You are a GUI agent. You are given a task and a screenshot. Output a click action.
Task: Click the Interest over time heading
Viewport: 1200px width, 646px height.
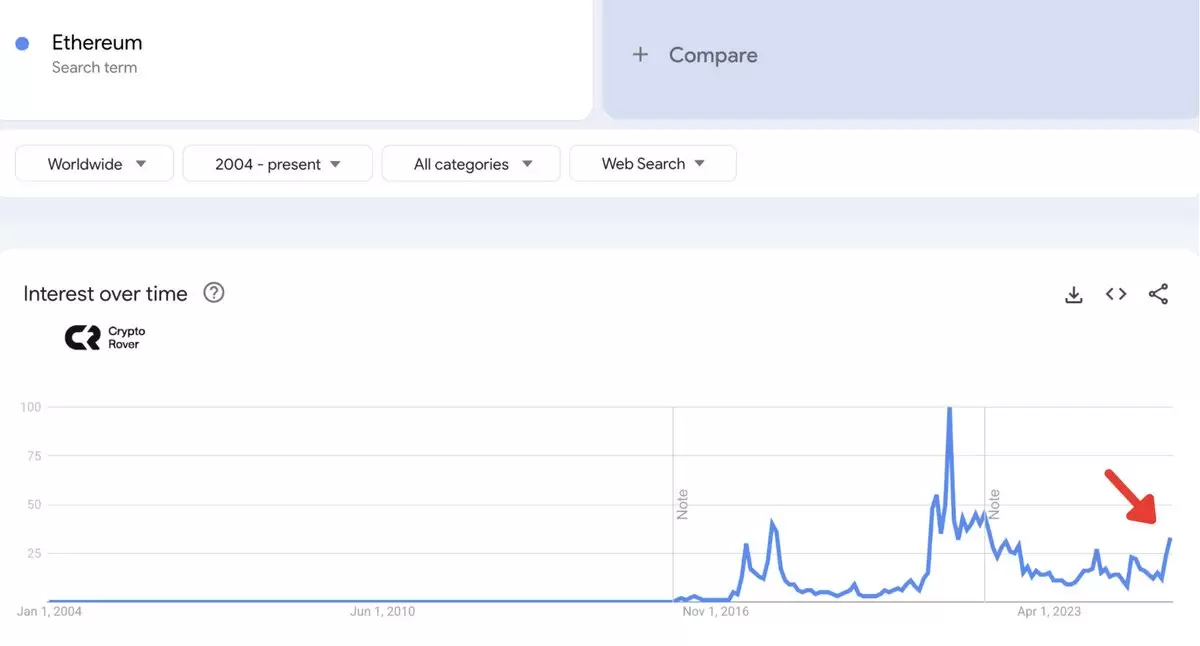pyautogui.click(x=105, y=294)
